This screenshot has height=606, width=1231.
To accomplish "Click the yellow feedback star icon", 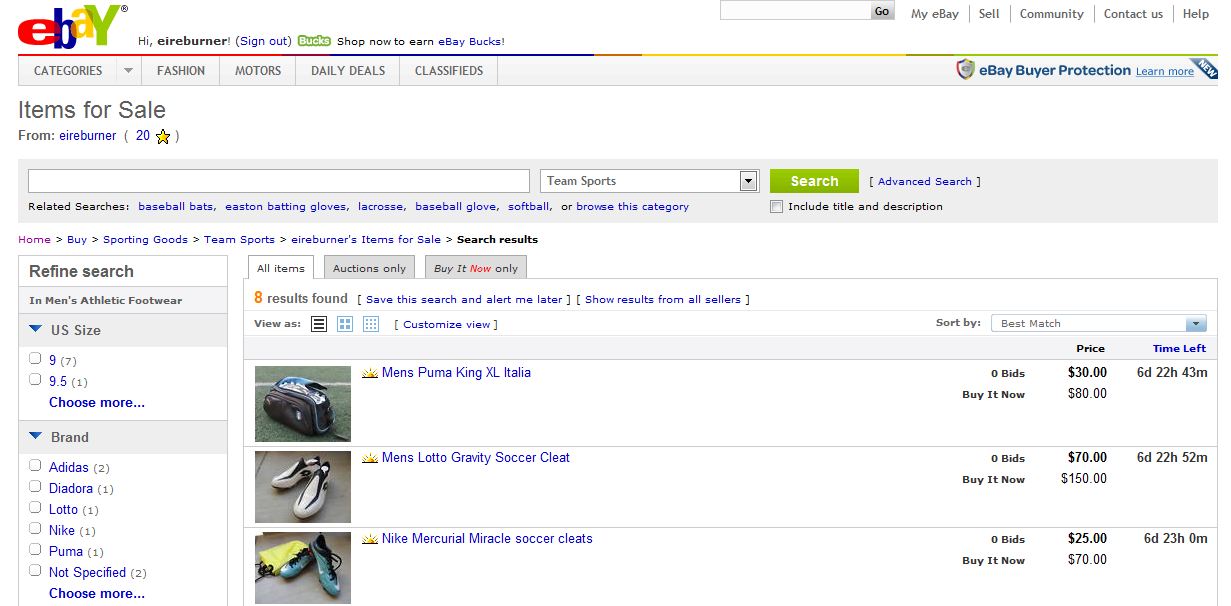I will pyautogui.click(x=163, y=136).
